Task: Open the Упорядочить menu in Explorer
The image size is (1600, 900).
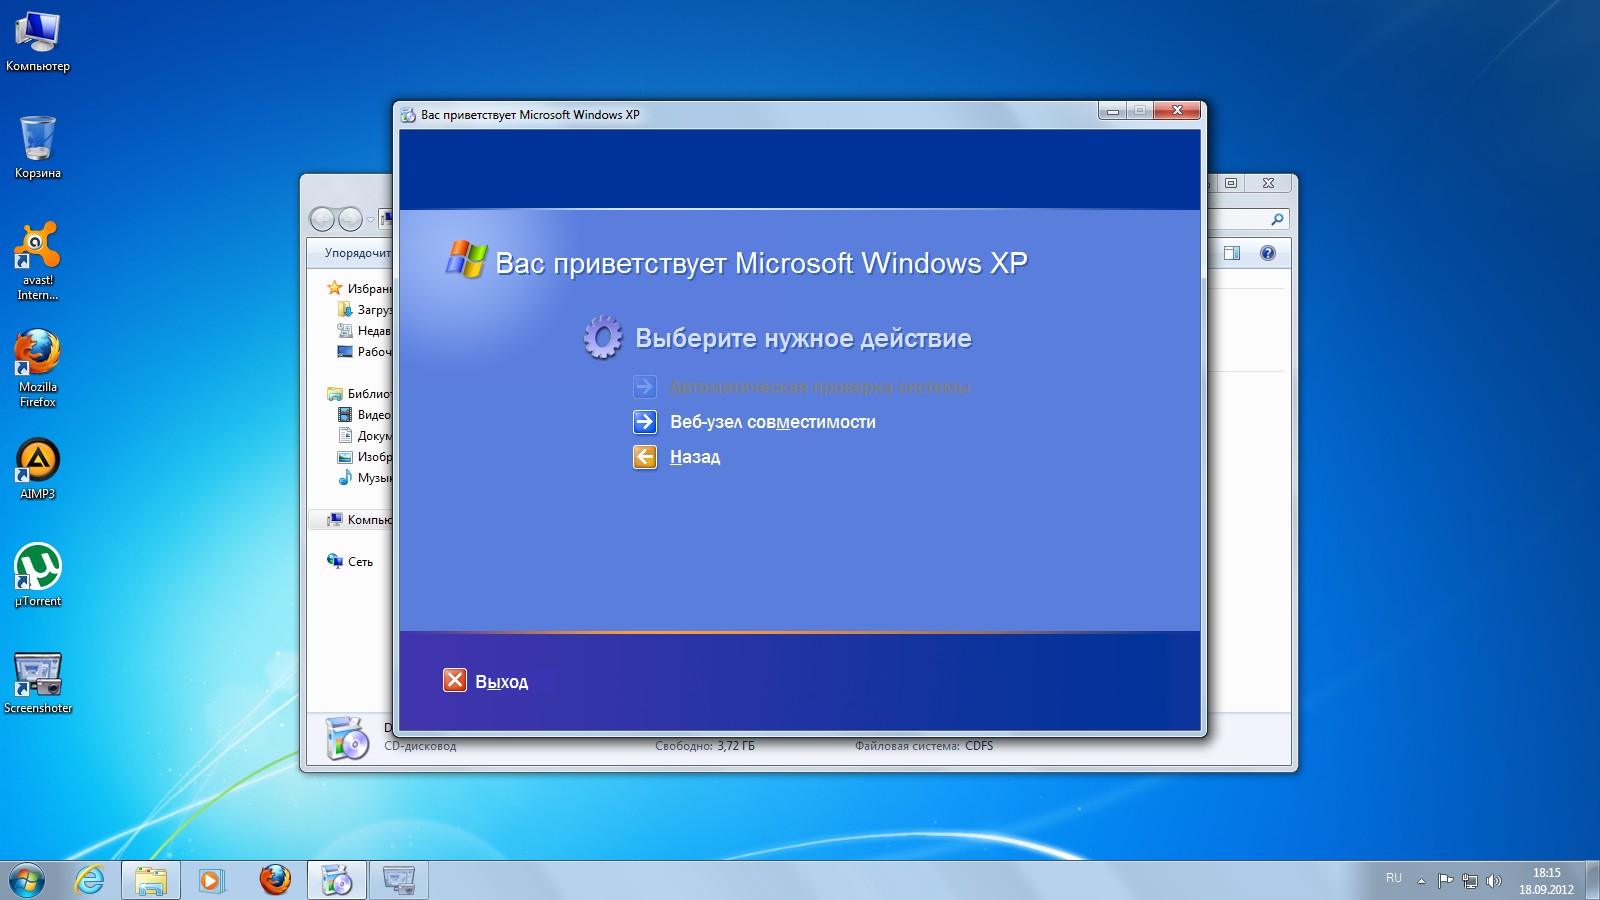Action: click(x=358, y=253)
